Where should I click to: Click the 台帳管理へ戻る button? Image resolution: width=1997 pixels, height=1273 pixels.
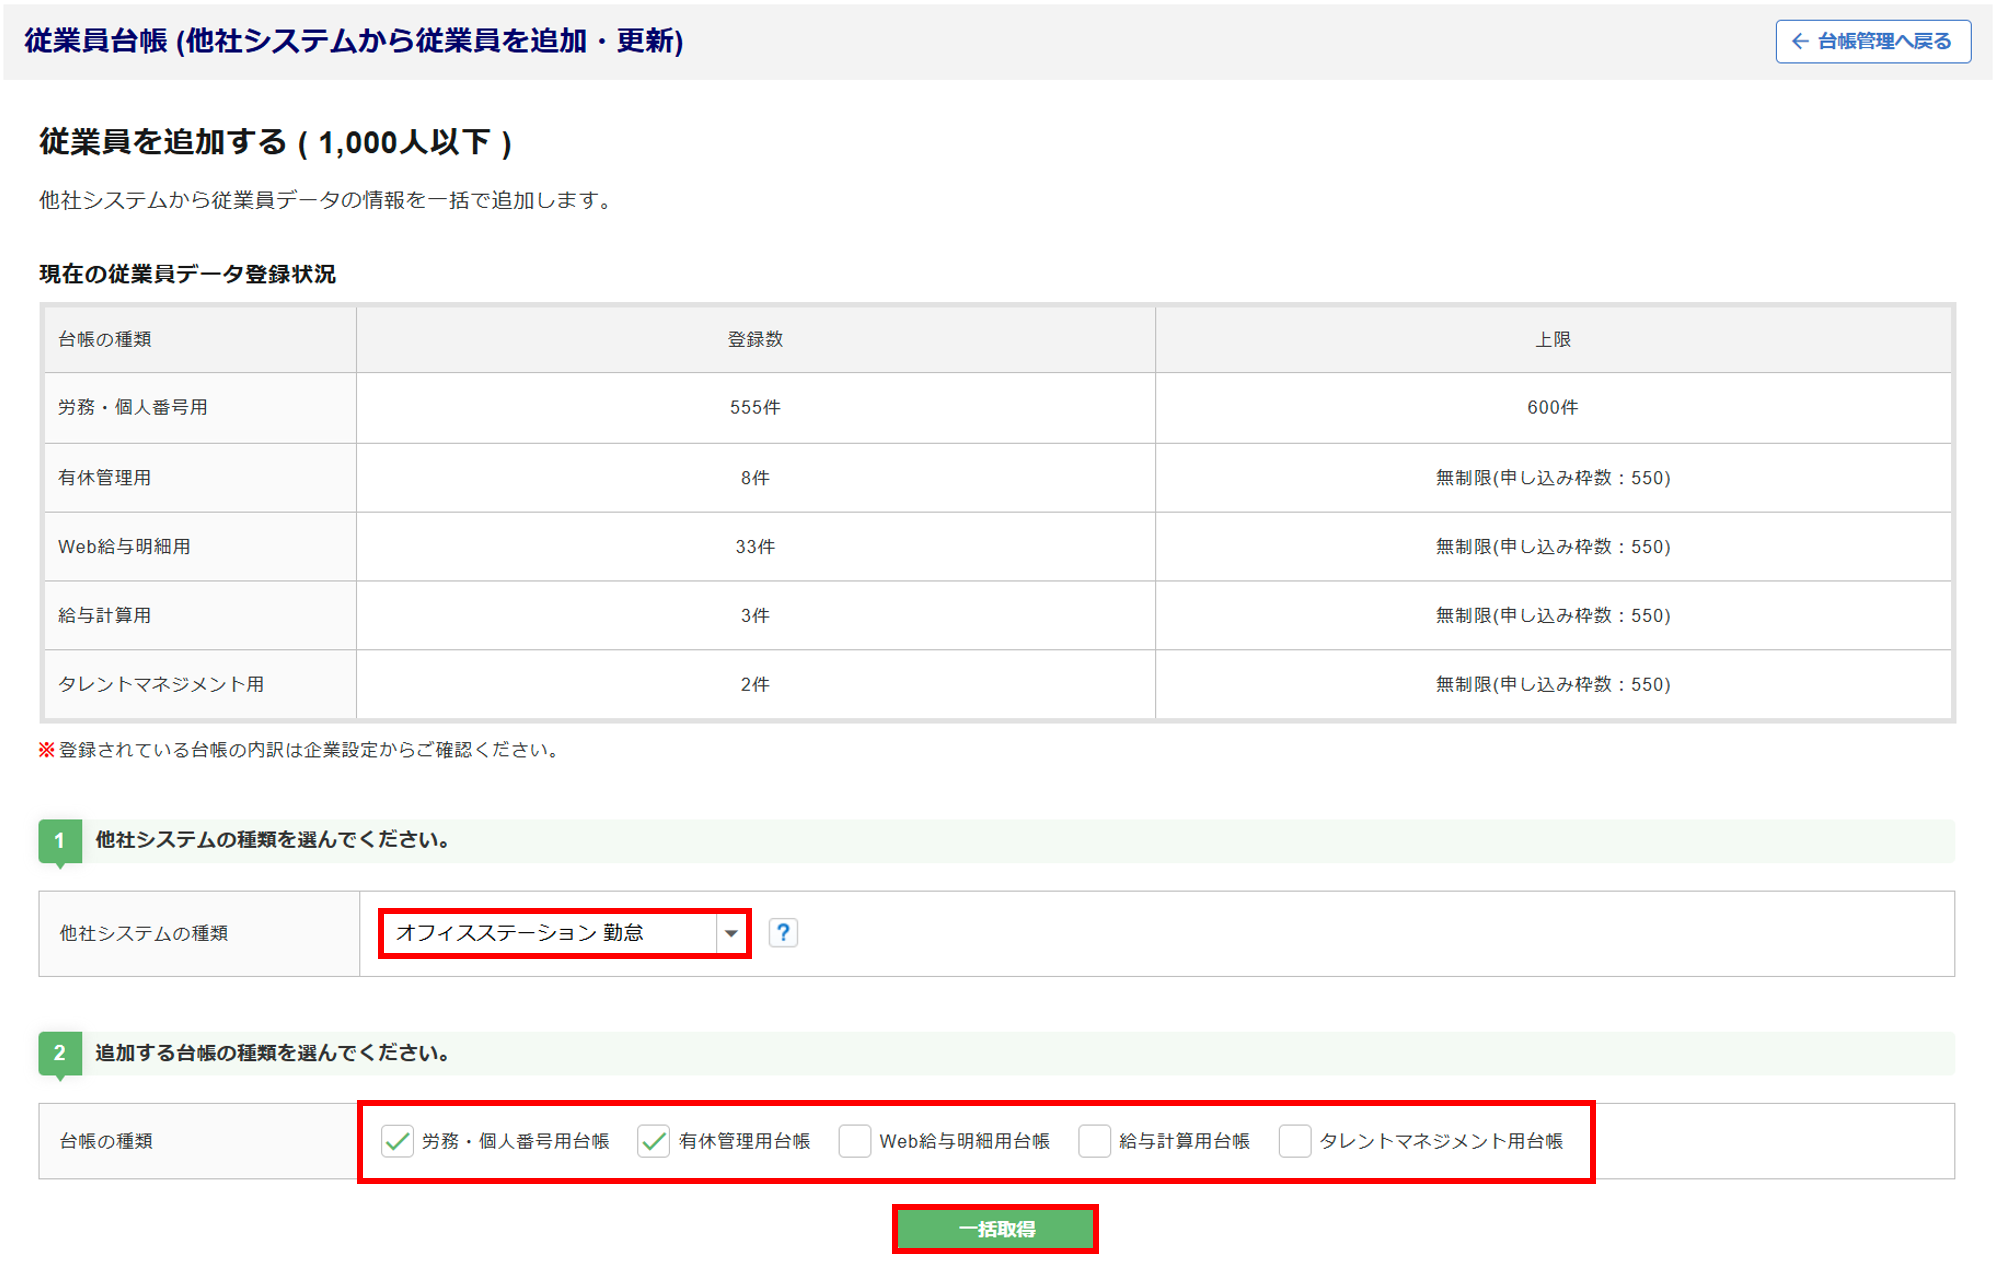(1872, 41)
